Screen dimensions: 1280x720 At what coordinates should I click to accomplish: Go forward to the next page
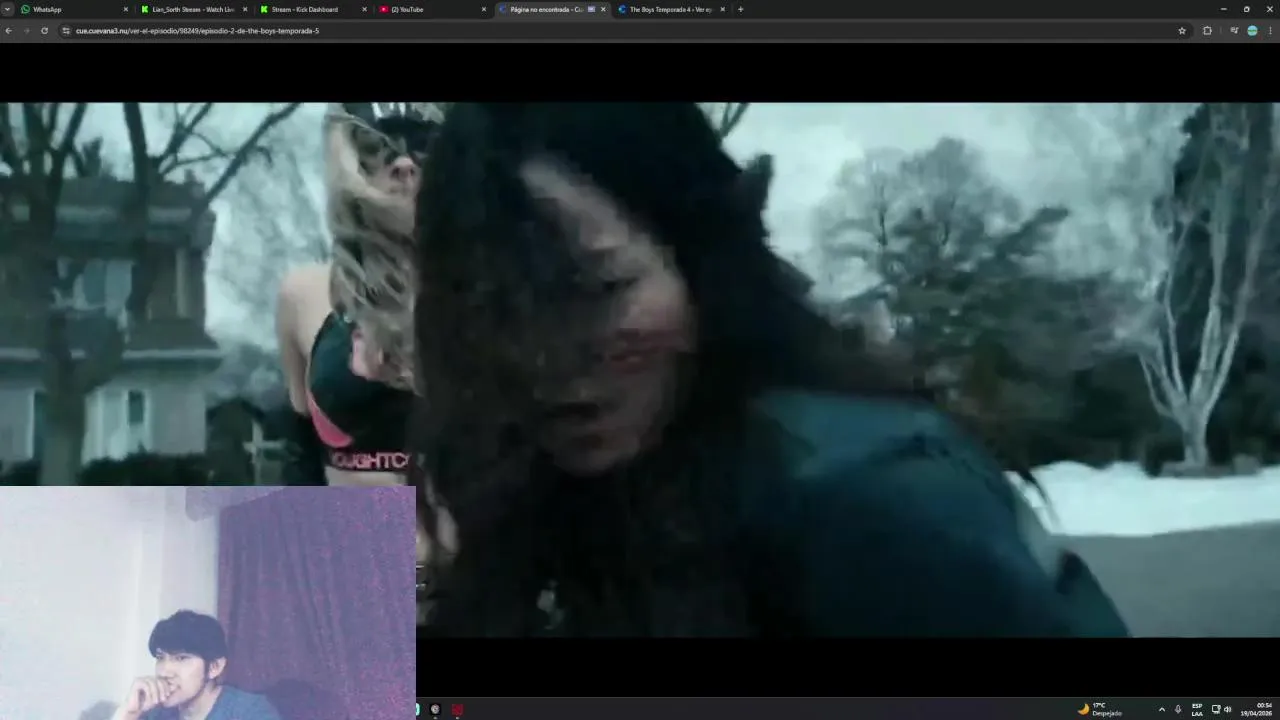click(26, 31)
